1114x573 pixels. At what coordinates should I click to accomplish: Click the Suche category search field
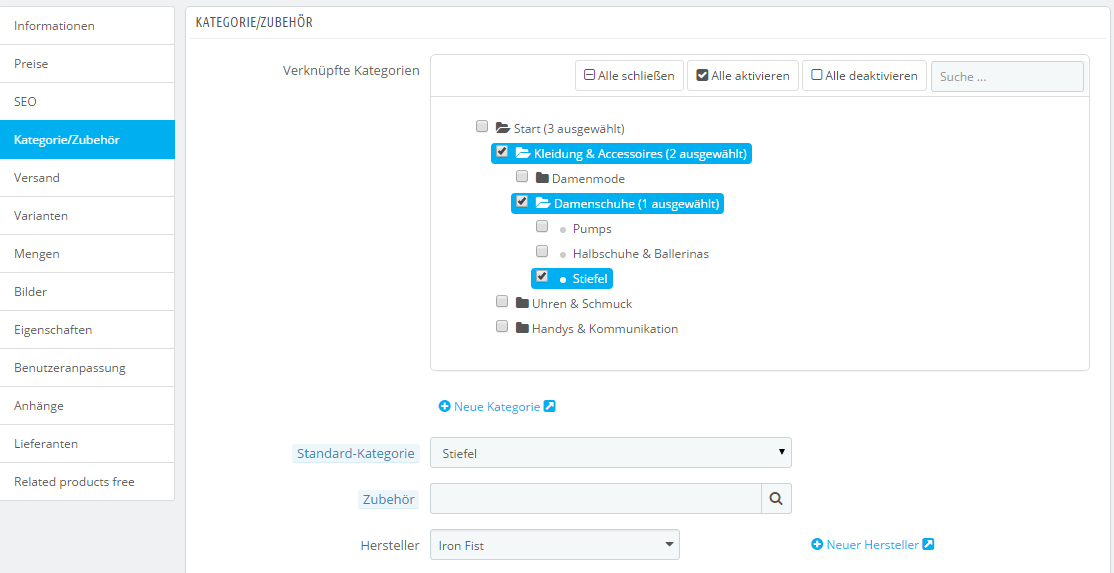tap(1006, 76)
